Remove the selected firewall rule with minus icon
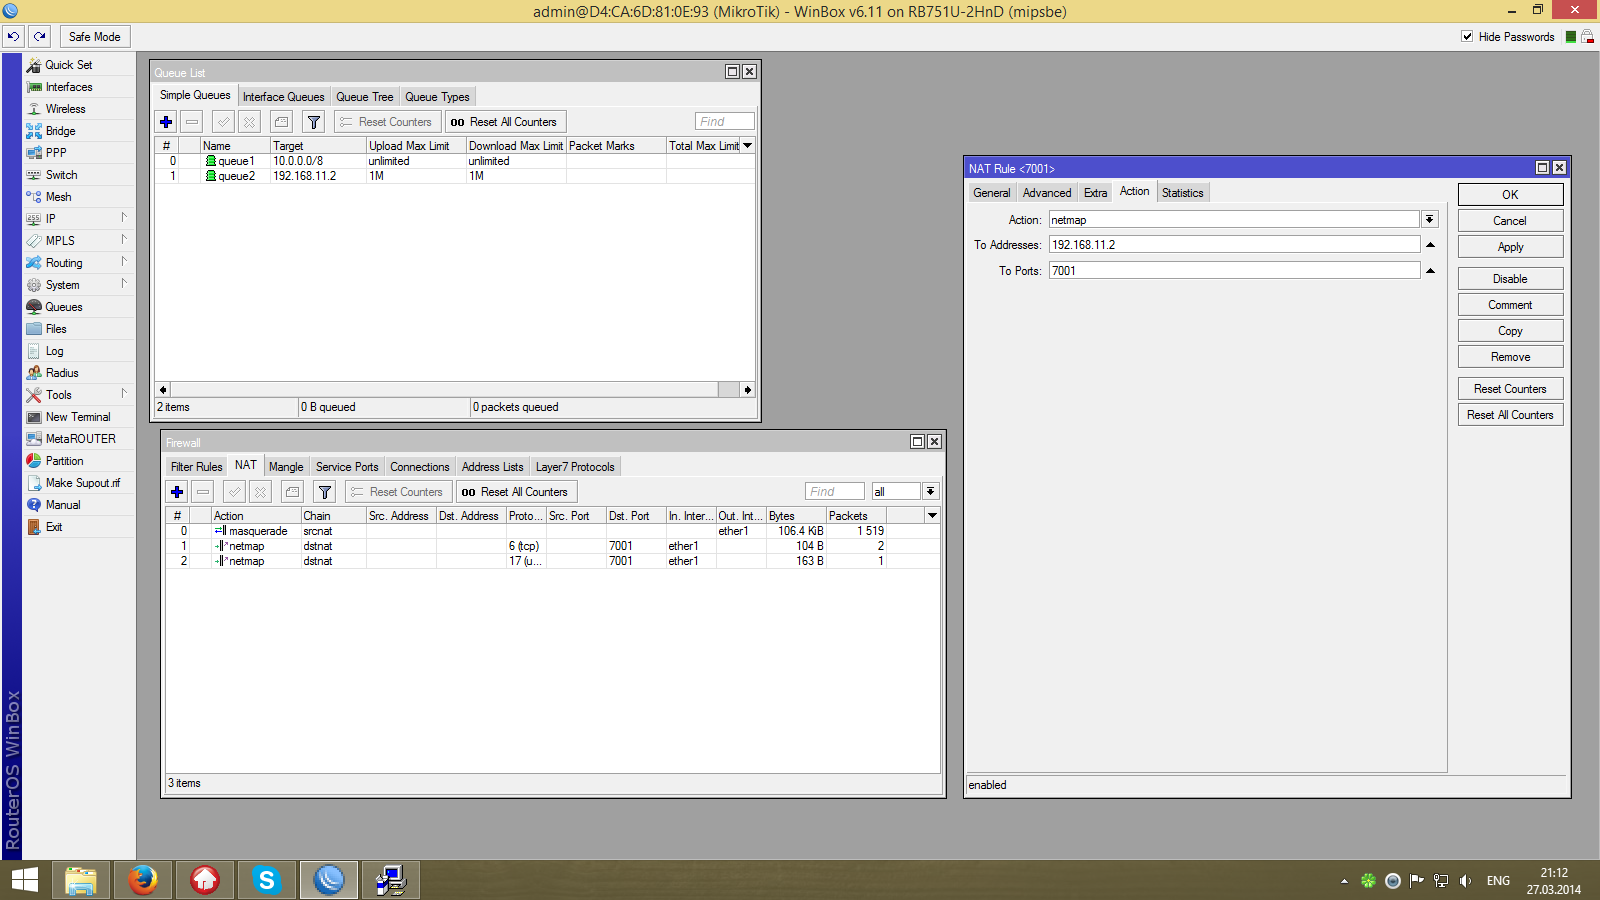Image resolution: width=1600 pixels, height=900 pixels. coord(203,492)
